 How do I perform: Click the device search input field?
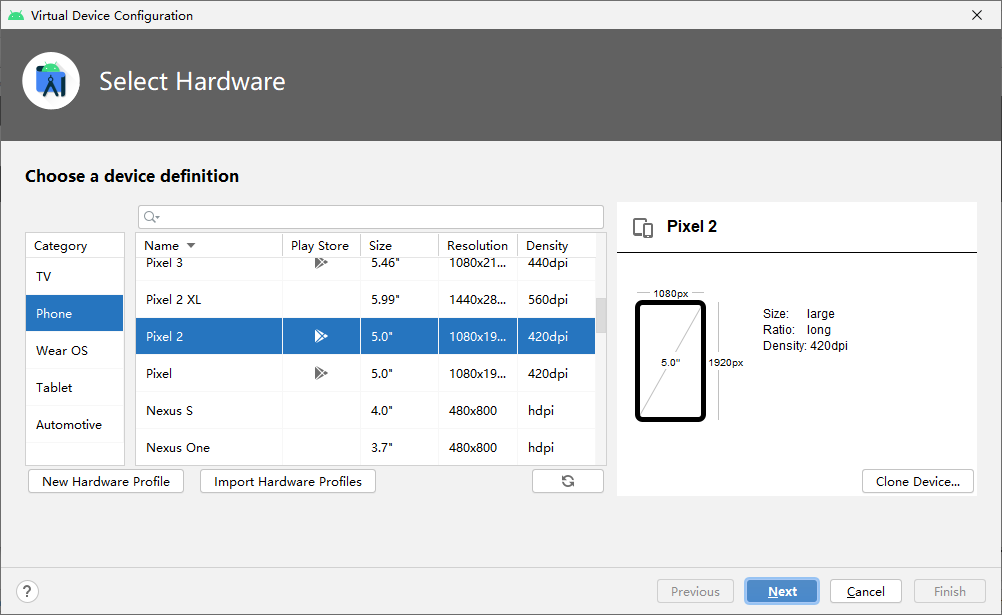click(371, 217)
